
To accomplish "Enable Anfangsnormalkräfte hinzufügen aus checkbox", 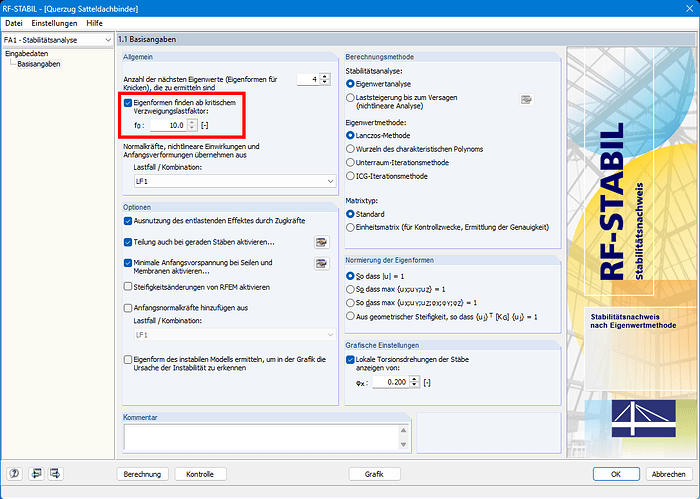I will [128, 308].
